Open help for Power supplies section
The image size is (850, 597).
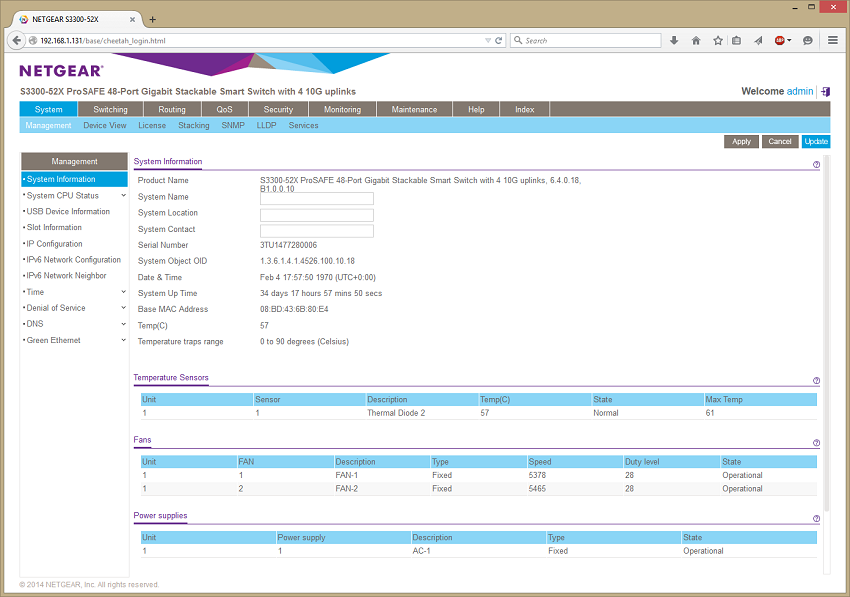816,519
